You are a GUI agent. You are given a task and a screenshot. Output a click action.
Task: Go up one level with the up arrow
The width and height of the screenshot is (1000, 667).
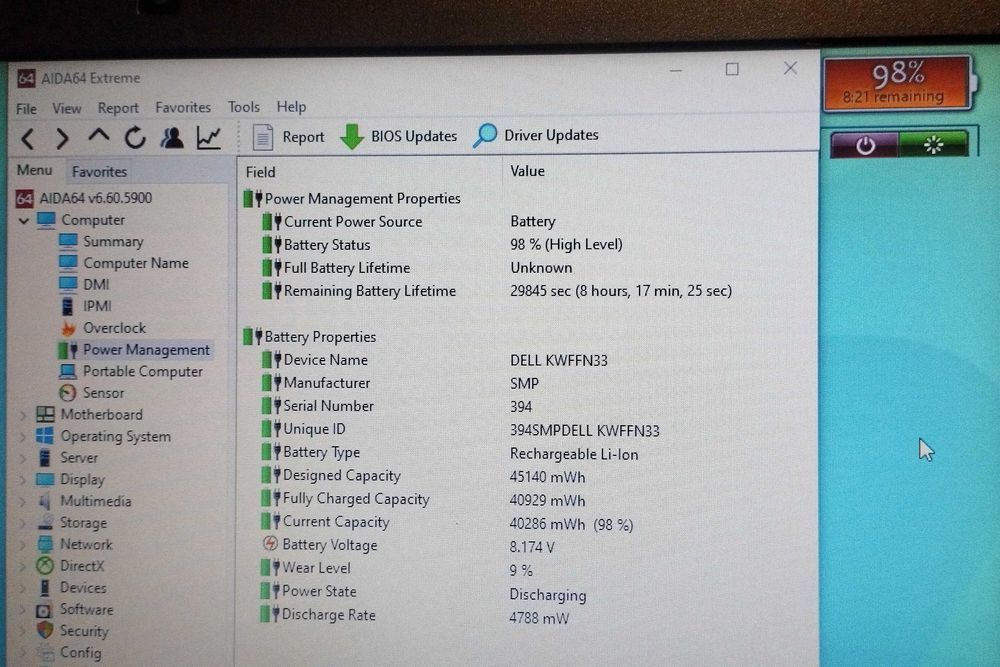coord(98,136)
